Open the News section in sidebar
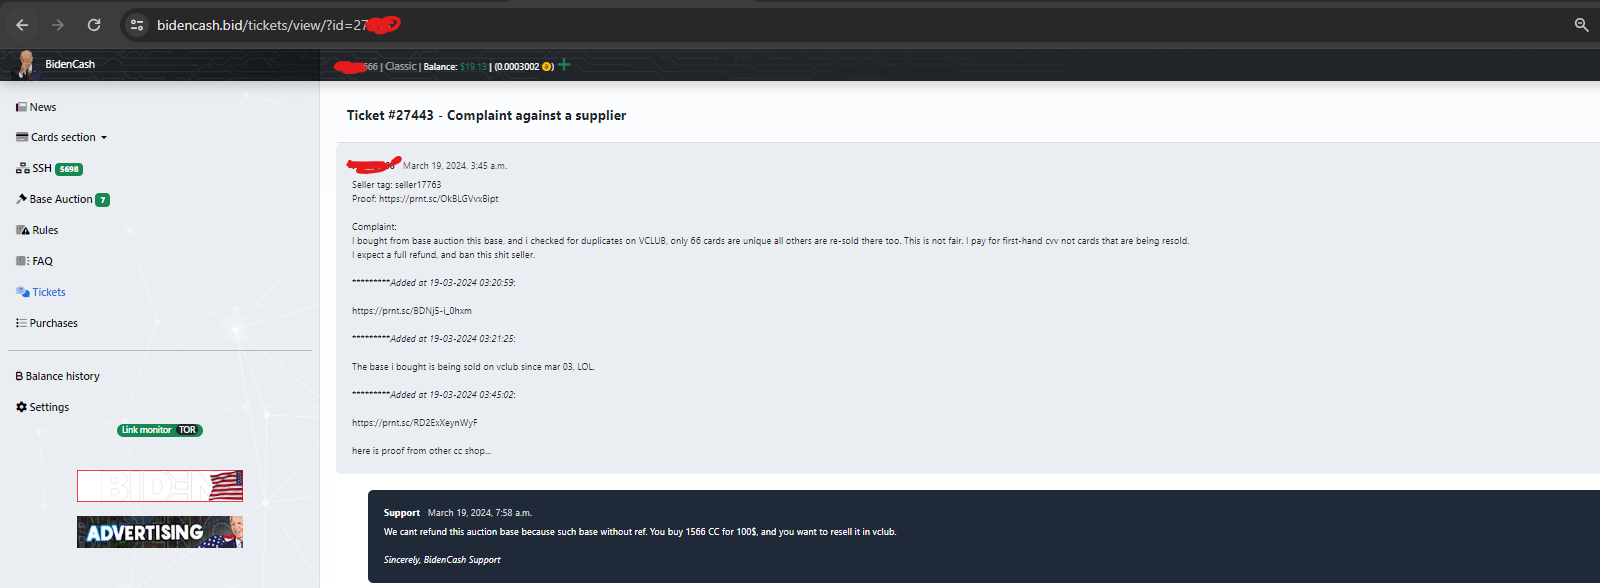Image resolution: width=1600 pixels, height=588 pixels. pyautogui.click(x=36, y=107)
